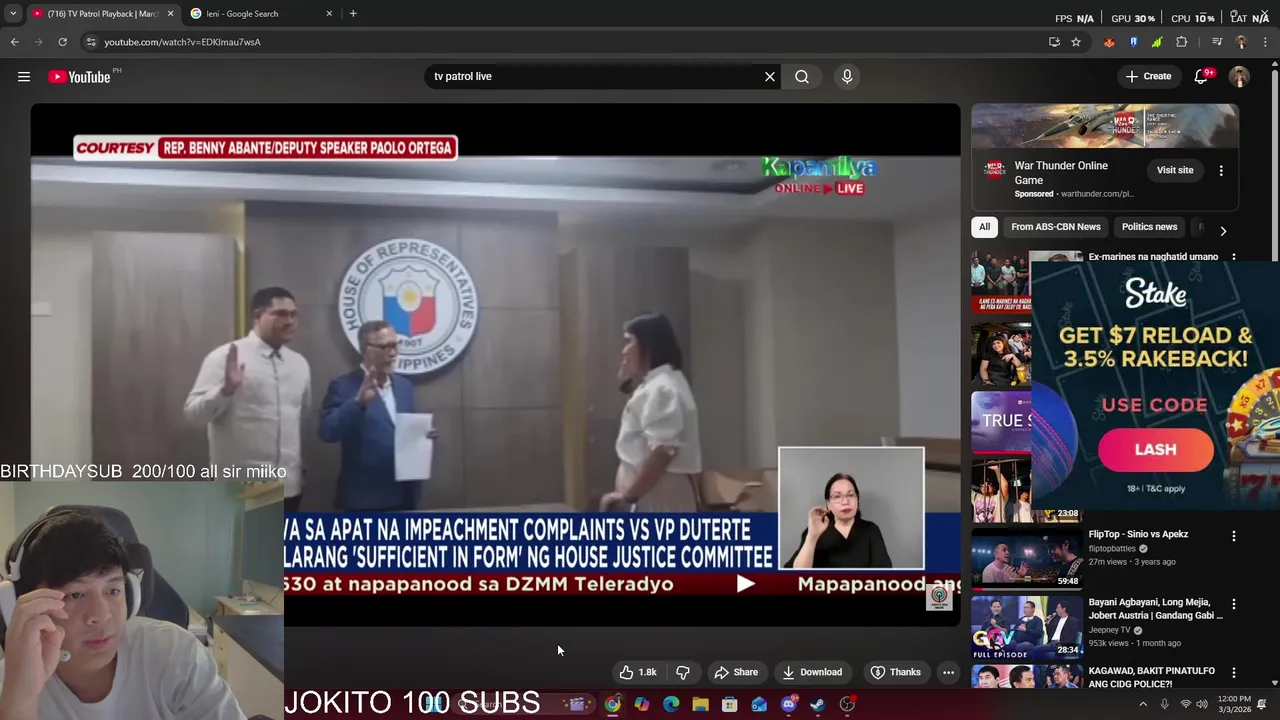The image size is (1280, 720).
Task: Click KAGAWAD, BAKIT PINATULFO video title
Action: [x=1151, y=677]
